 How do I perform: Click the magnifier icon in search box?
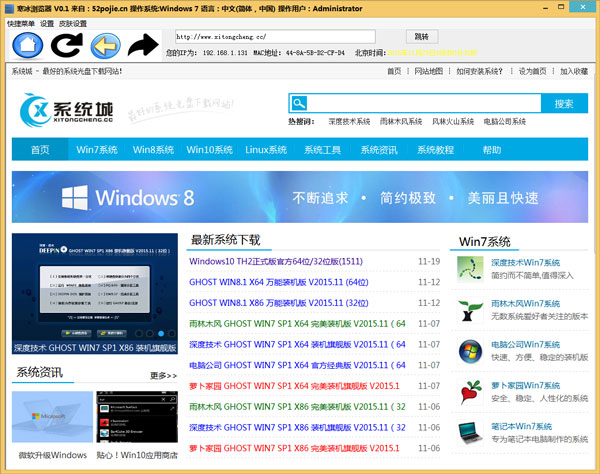click(x=299, y=103)
